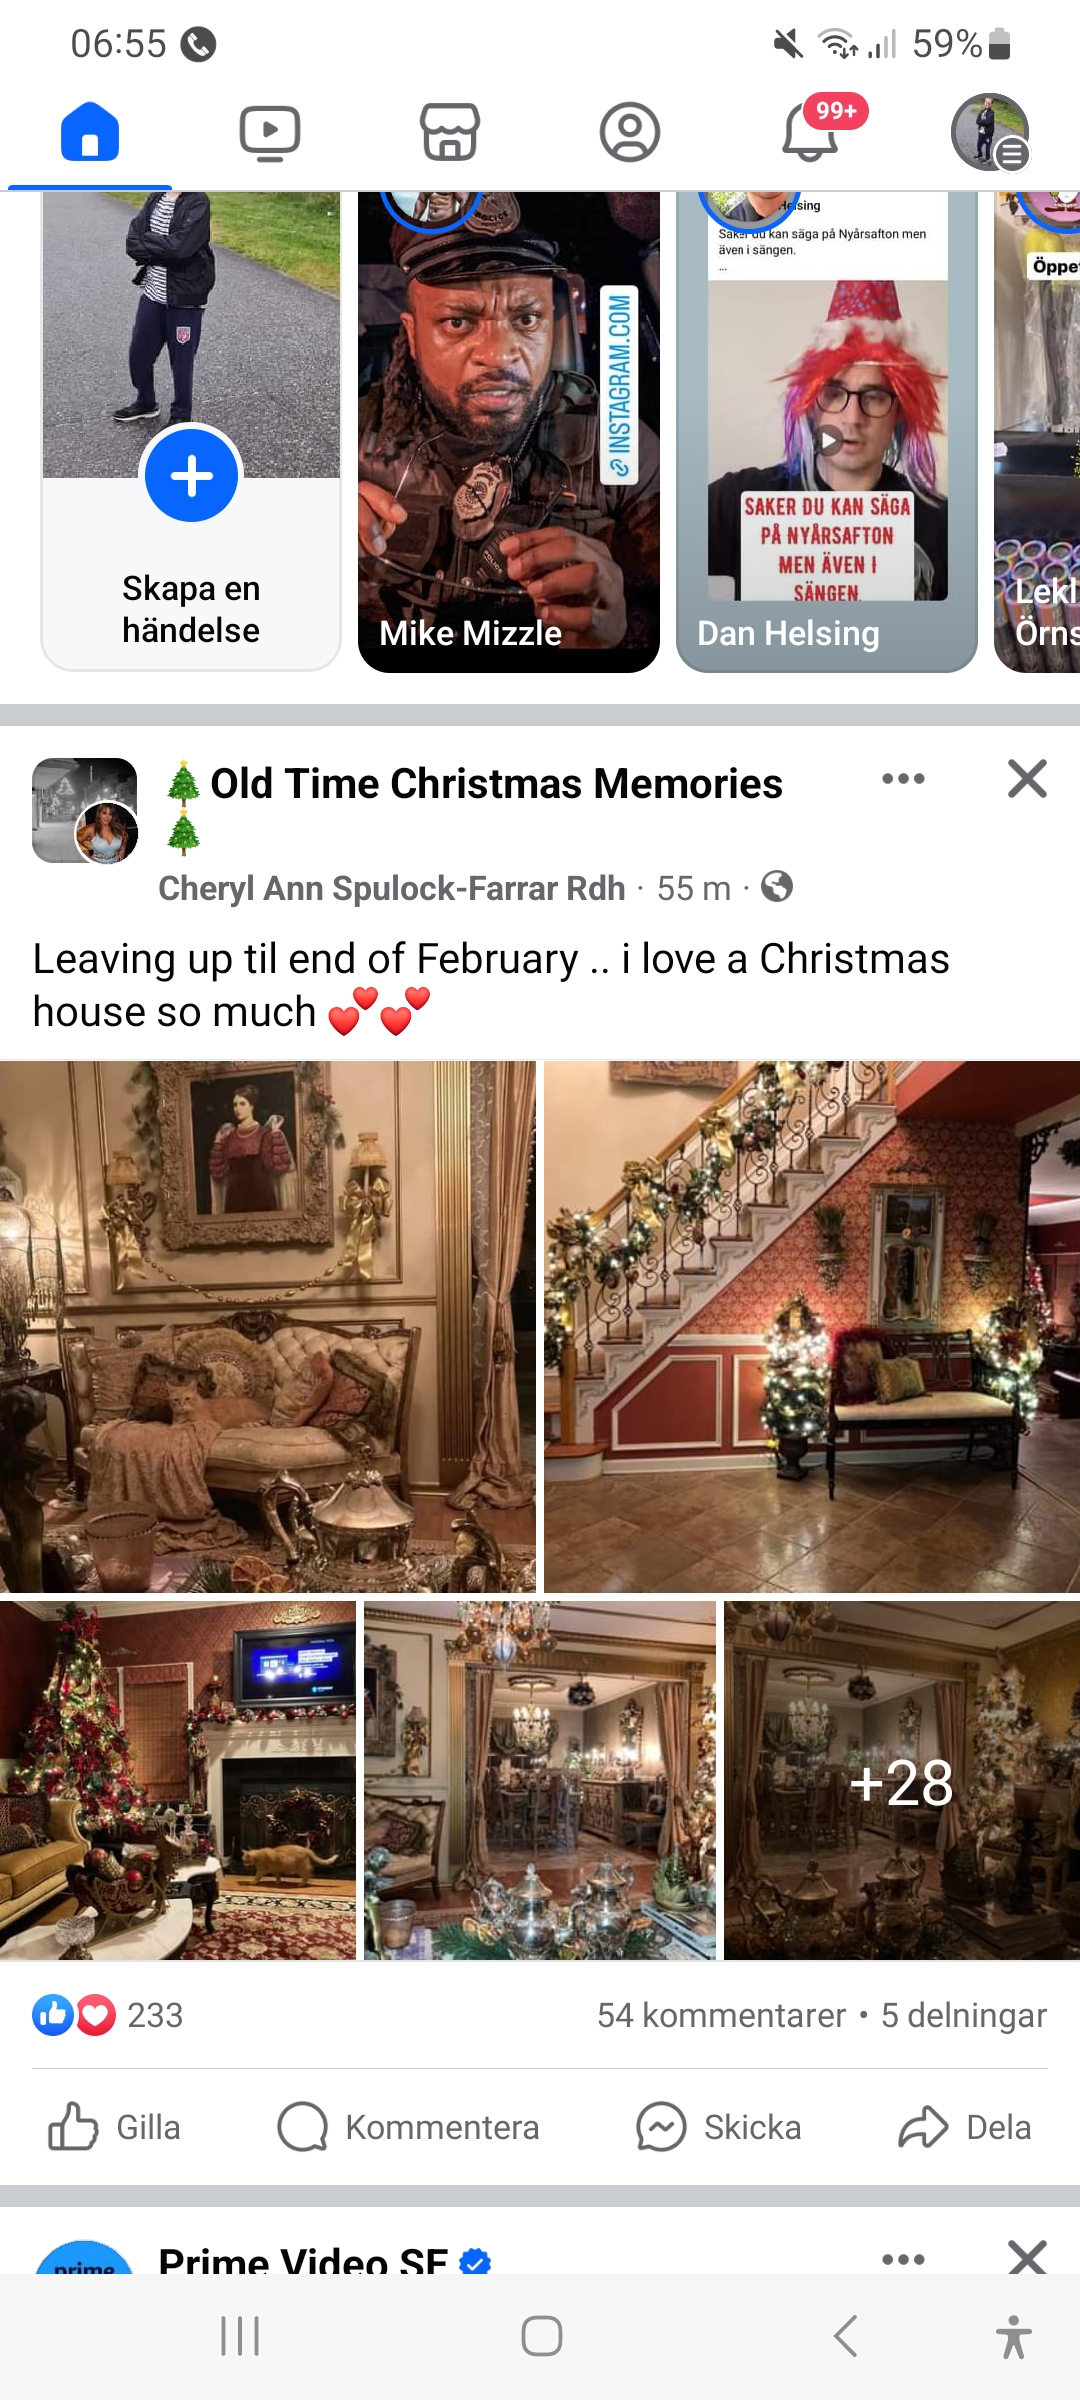Open the Profile tab icon
The image size is (1080, 2400).
click(630, 132)
